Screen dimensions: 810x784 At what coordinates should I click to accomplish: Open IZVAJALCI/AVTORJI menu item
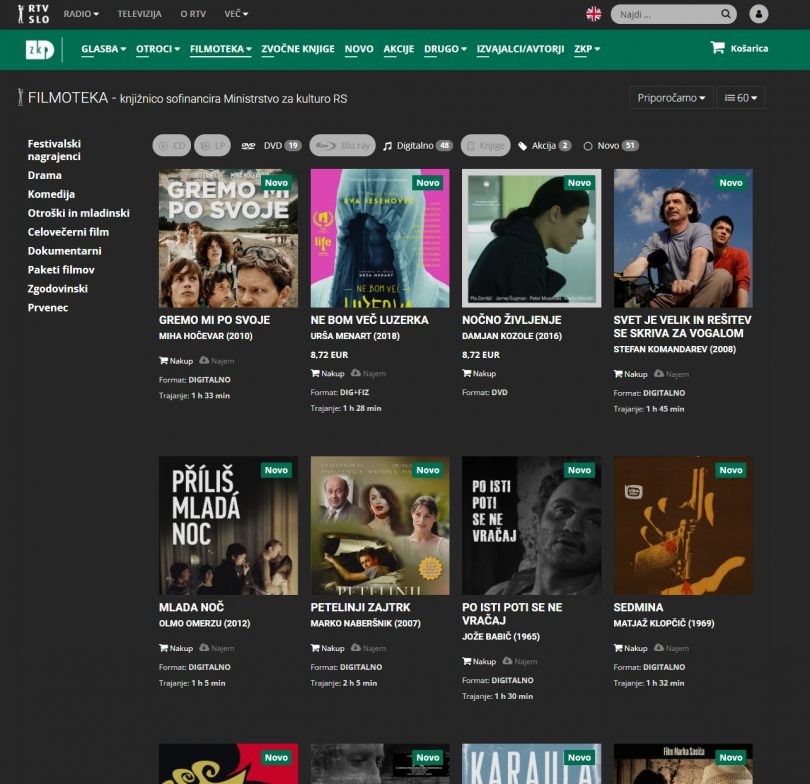tap(520, 49)
